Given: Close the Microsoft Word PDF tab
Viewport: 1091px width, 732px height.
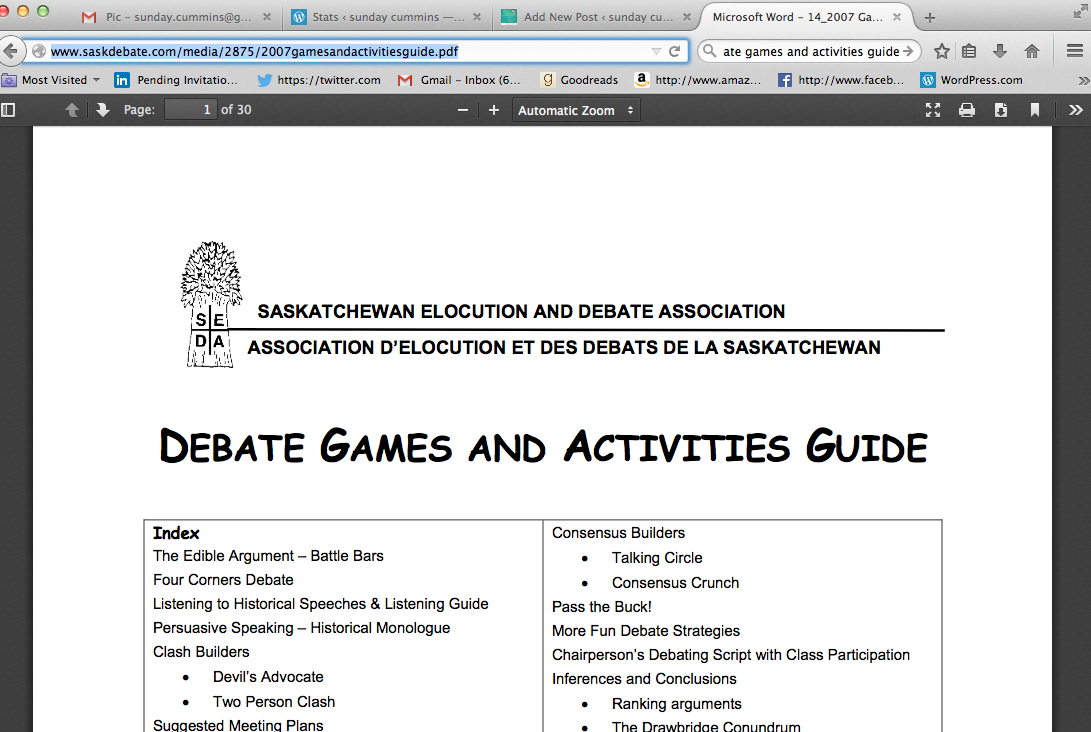Looking at the screenshot, I should 898,17.
